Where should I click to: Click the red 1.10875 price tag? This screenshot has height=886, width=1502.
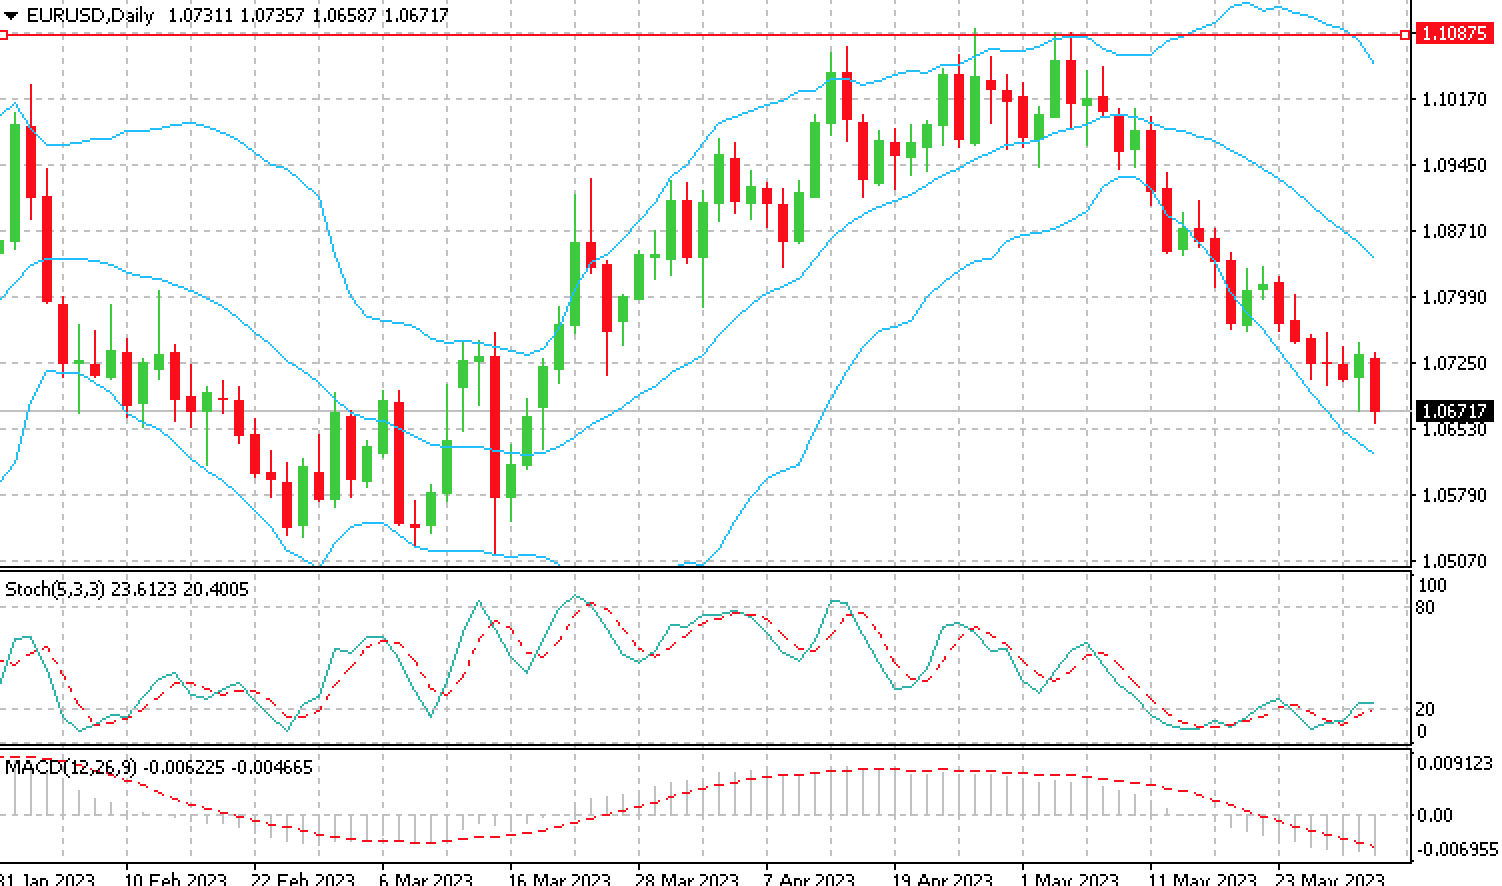click(1455, 33)
